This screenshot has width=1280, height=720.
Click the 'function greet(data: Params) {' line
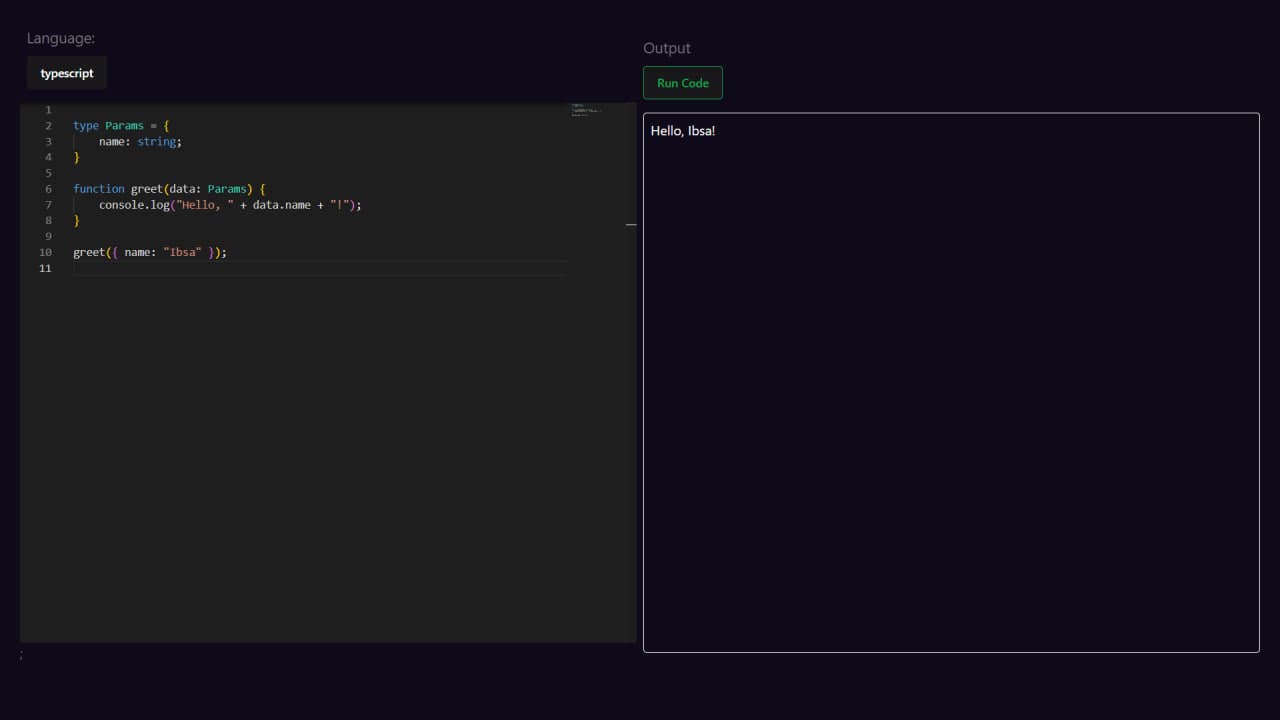pos(169,189)
